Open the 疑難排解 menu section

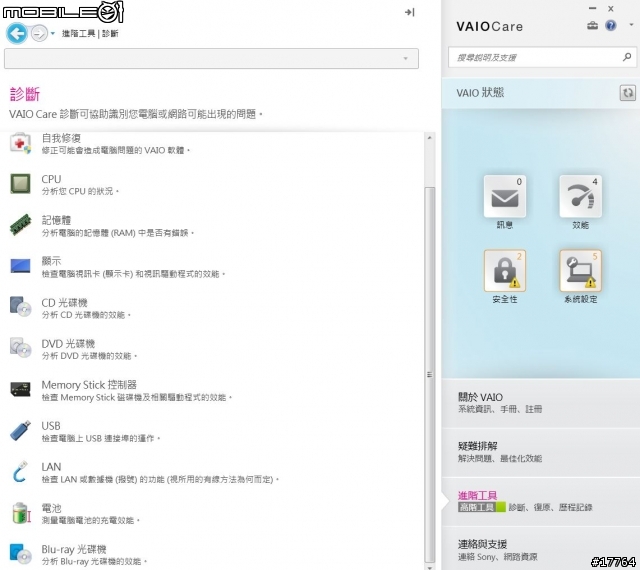tap(541, 452)
